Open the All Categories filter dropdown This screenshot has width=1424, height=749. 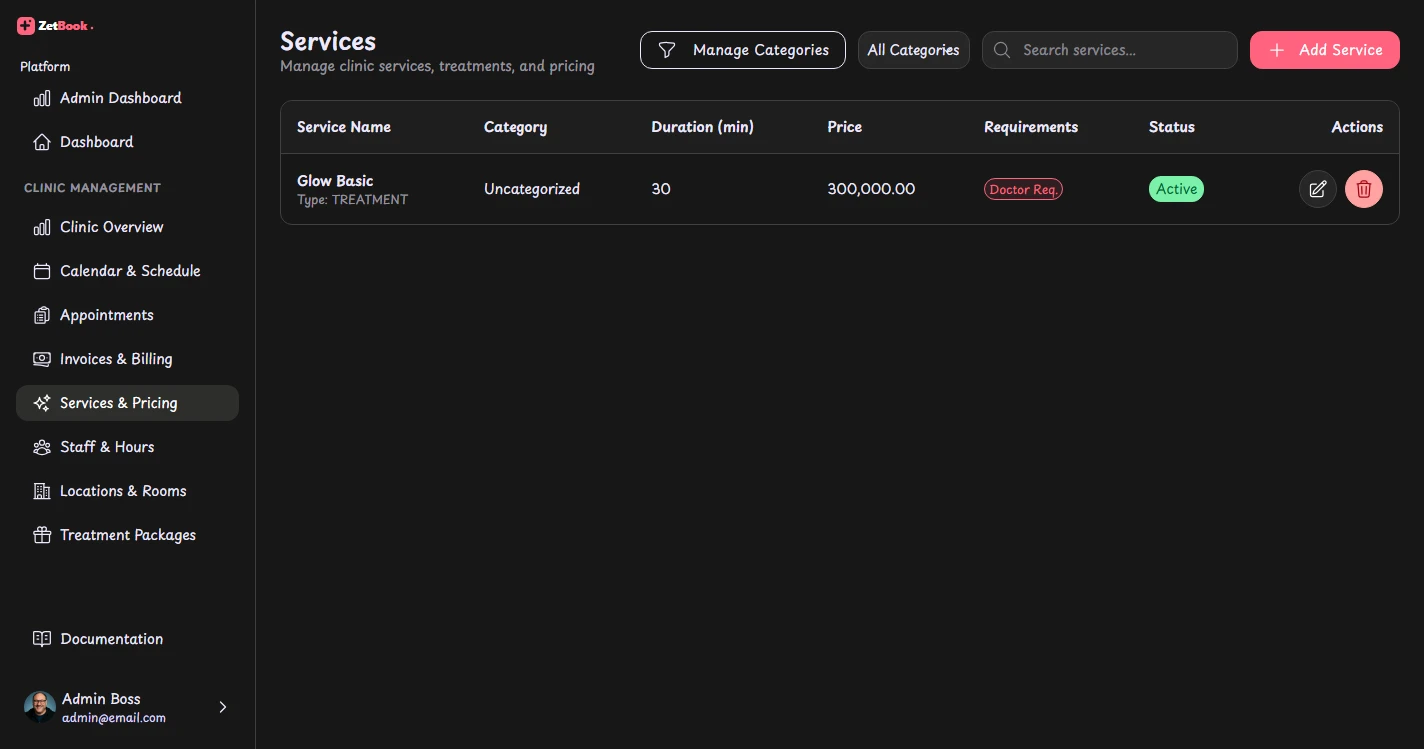tap(914, 50)
